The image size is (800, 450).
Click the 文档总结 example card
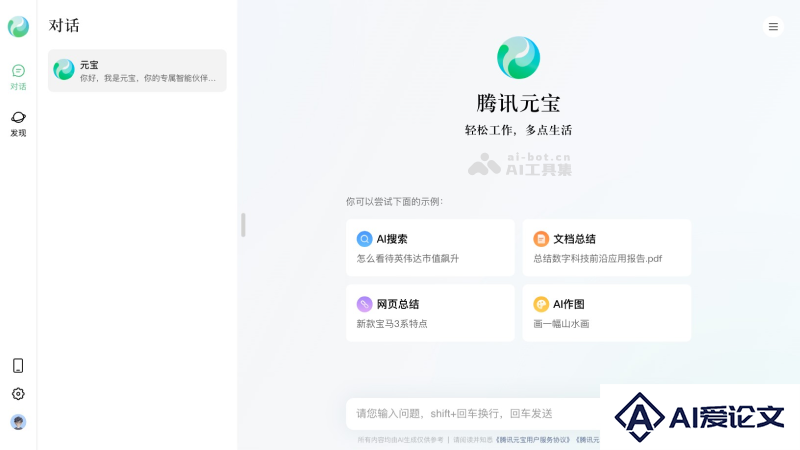(x=607, y=248)
